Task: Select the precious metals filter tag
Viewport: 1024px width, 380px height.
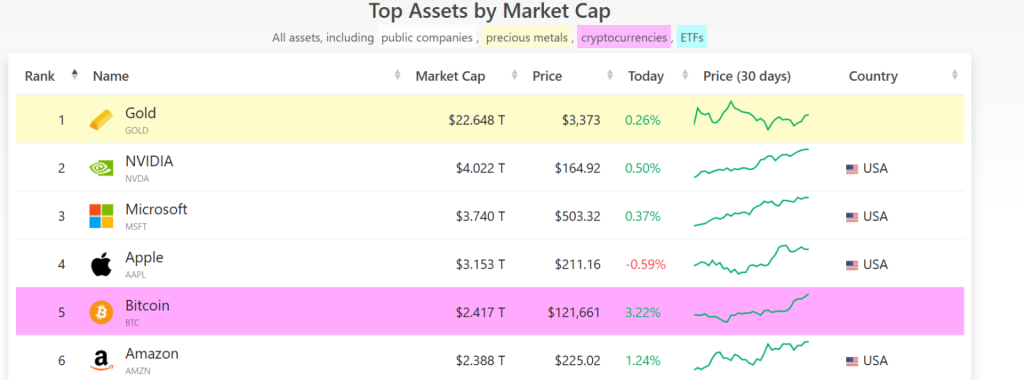Action: click(x=527, y=37)
